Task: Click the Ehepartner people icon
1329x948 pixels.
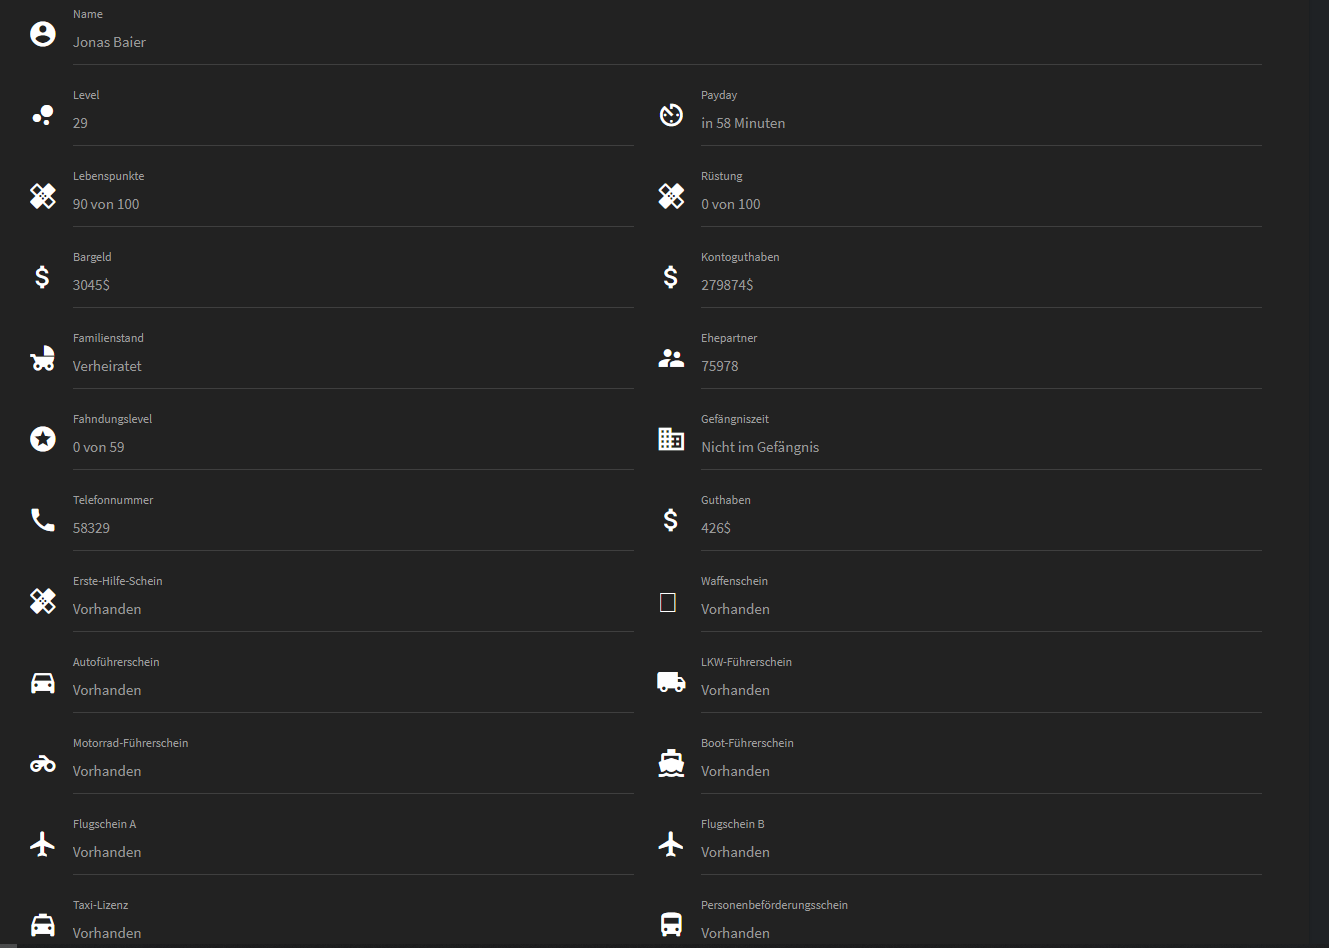Action: click(x=671, y=358)
